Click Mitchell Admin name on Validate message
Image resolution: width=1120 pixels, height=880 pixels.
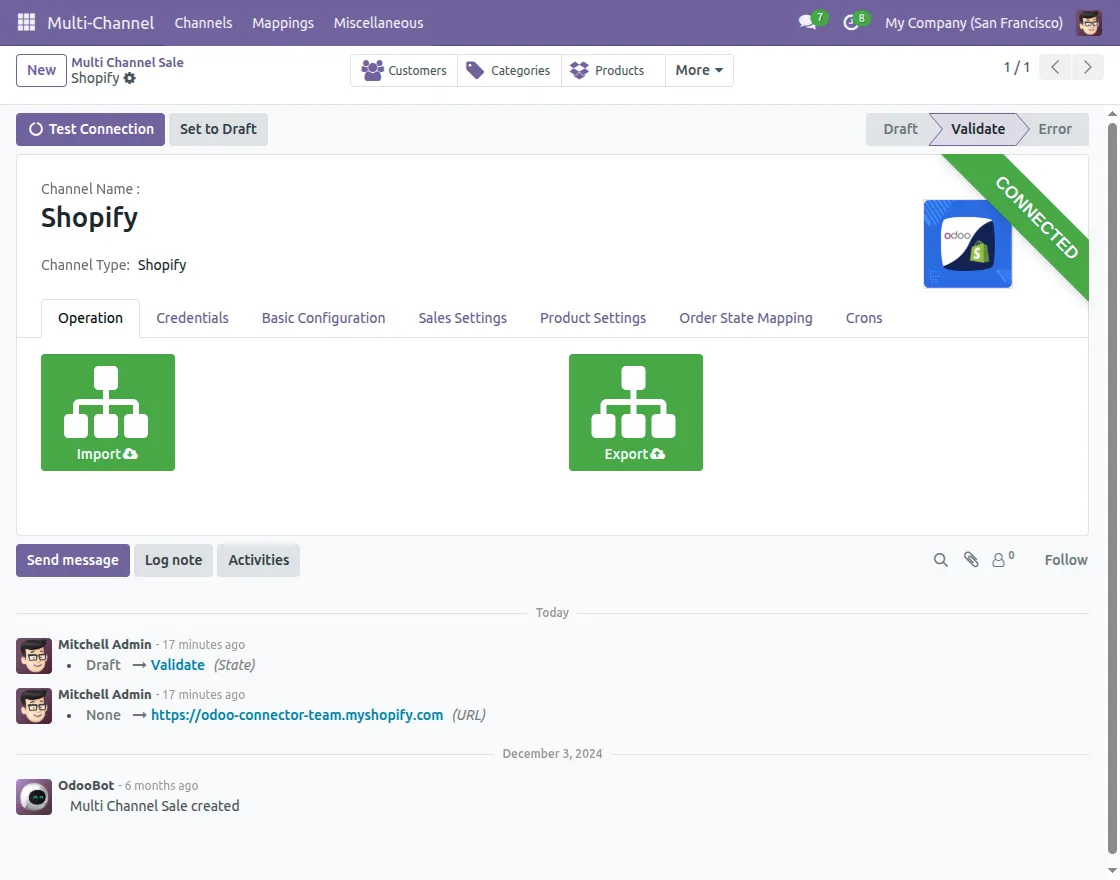pos(105,644)
